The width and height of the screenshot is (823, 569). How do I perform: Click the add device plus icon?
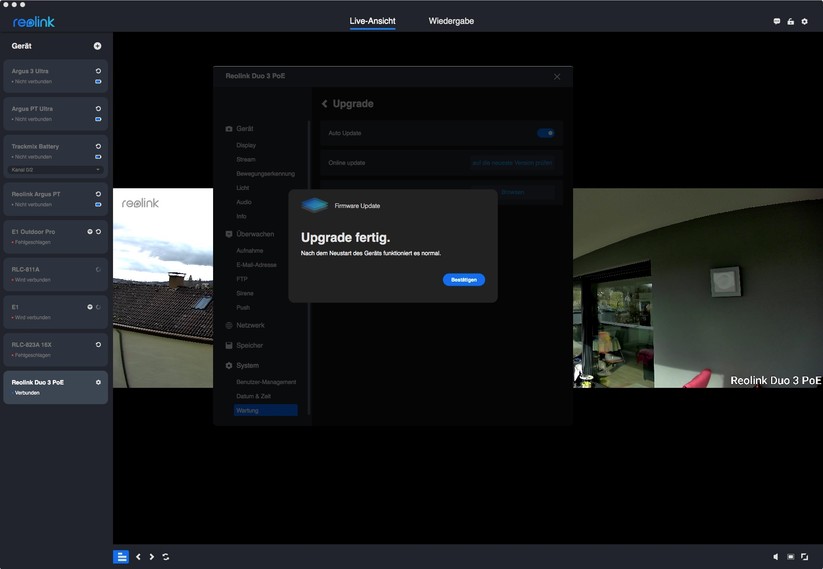[97, 46]
